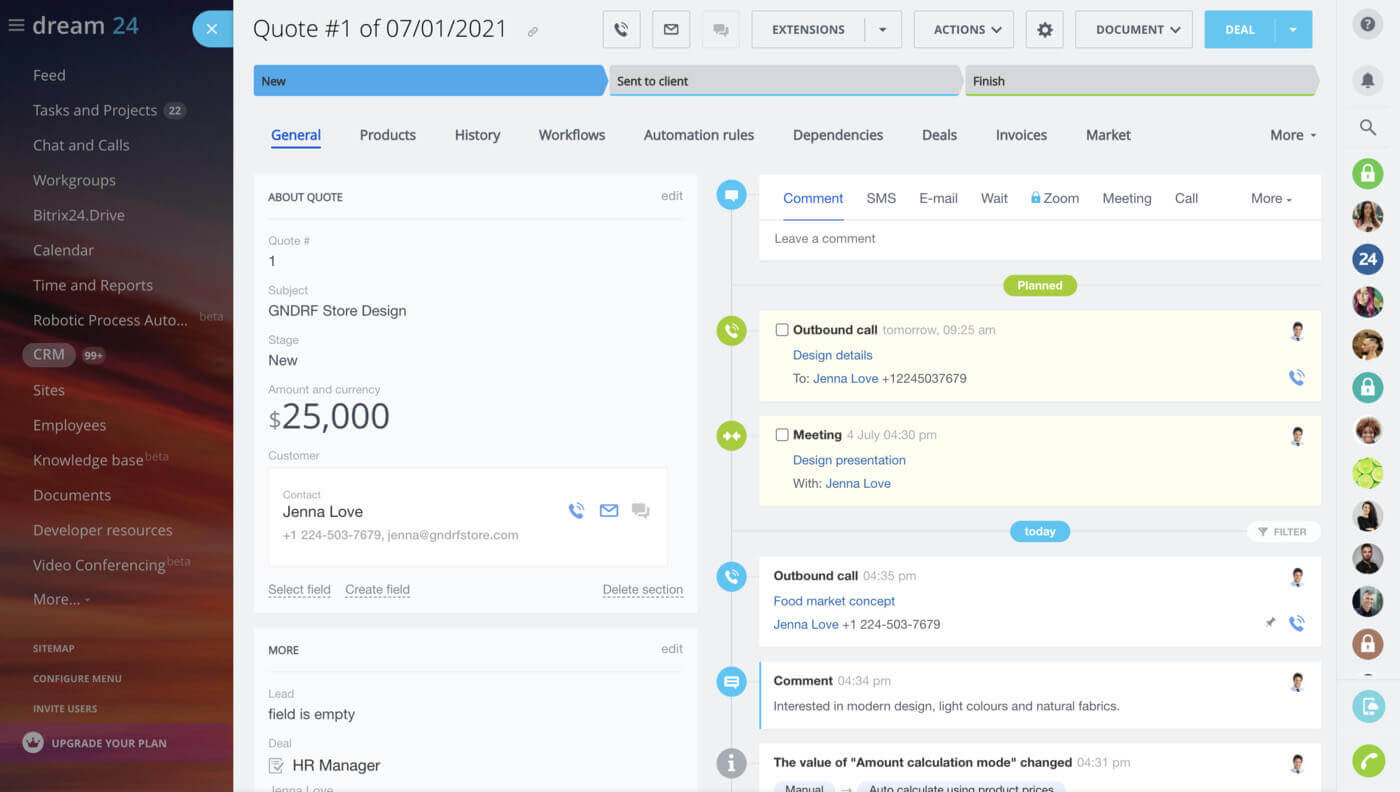The image size is (1400, 792).
Task: Open the Invoices tab
Action: pyautogui.click(x=1020, y=135)
